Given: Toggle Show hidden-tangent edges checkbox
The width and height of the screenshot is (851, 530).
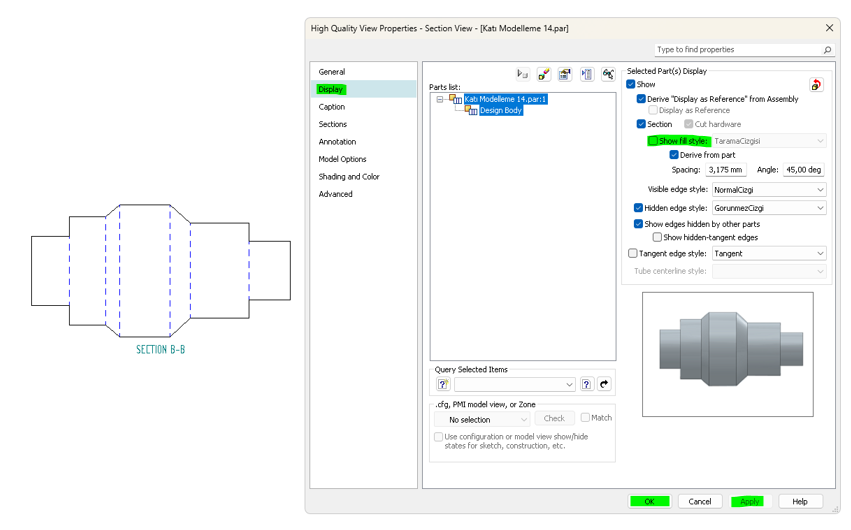Looking at the screenshot, I should pyautogui.click(x=657, y=237).
